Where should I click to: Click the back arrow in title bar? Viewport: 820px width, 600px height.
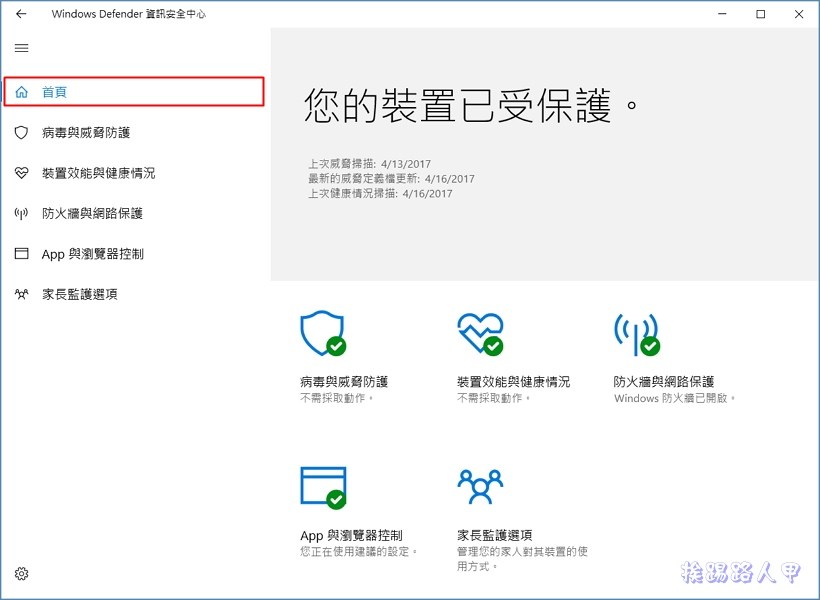click(x=21, y=14)
